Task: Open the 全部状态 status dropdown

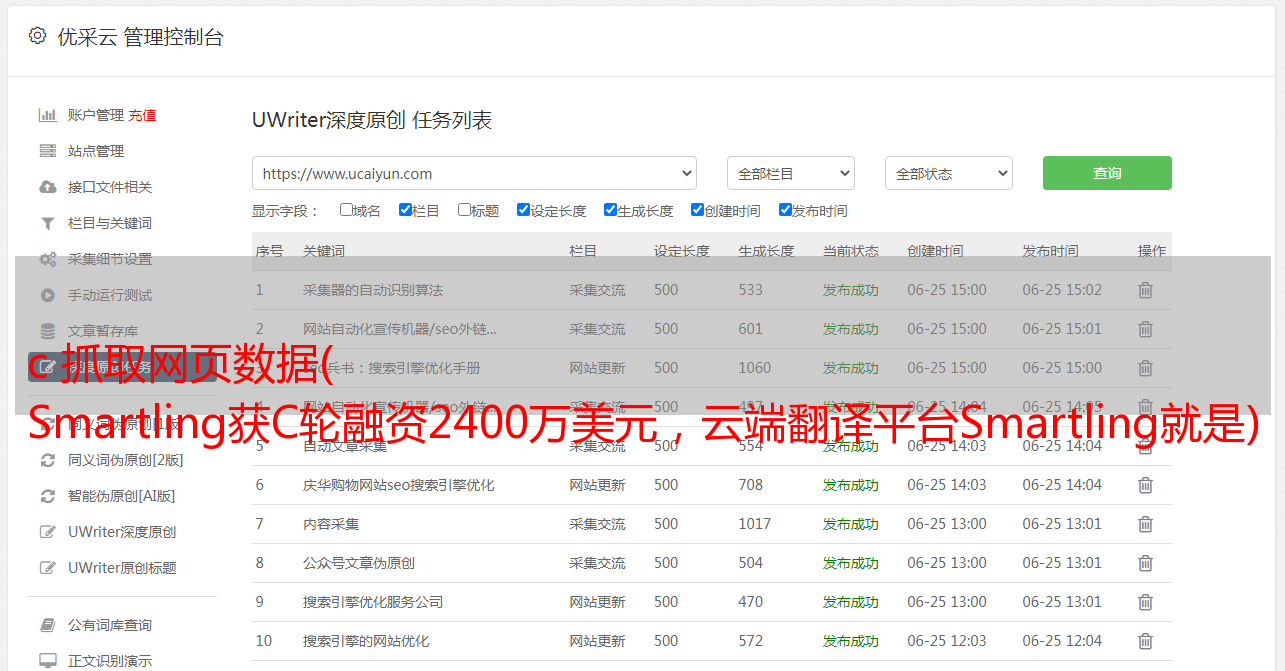Action: point(948,173)
